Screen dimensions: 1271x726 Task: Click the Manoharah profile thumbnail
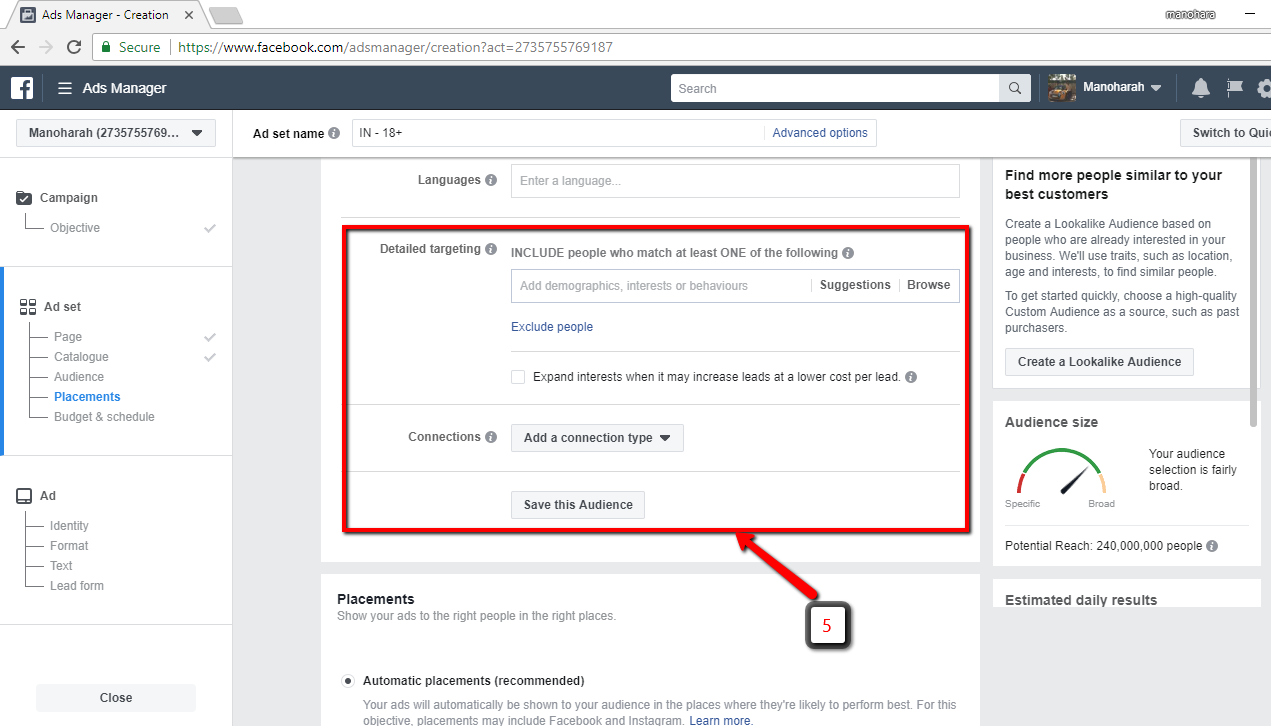click(1062, 88)
